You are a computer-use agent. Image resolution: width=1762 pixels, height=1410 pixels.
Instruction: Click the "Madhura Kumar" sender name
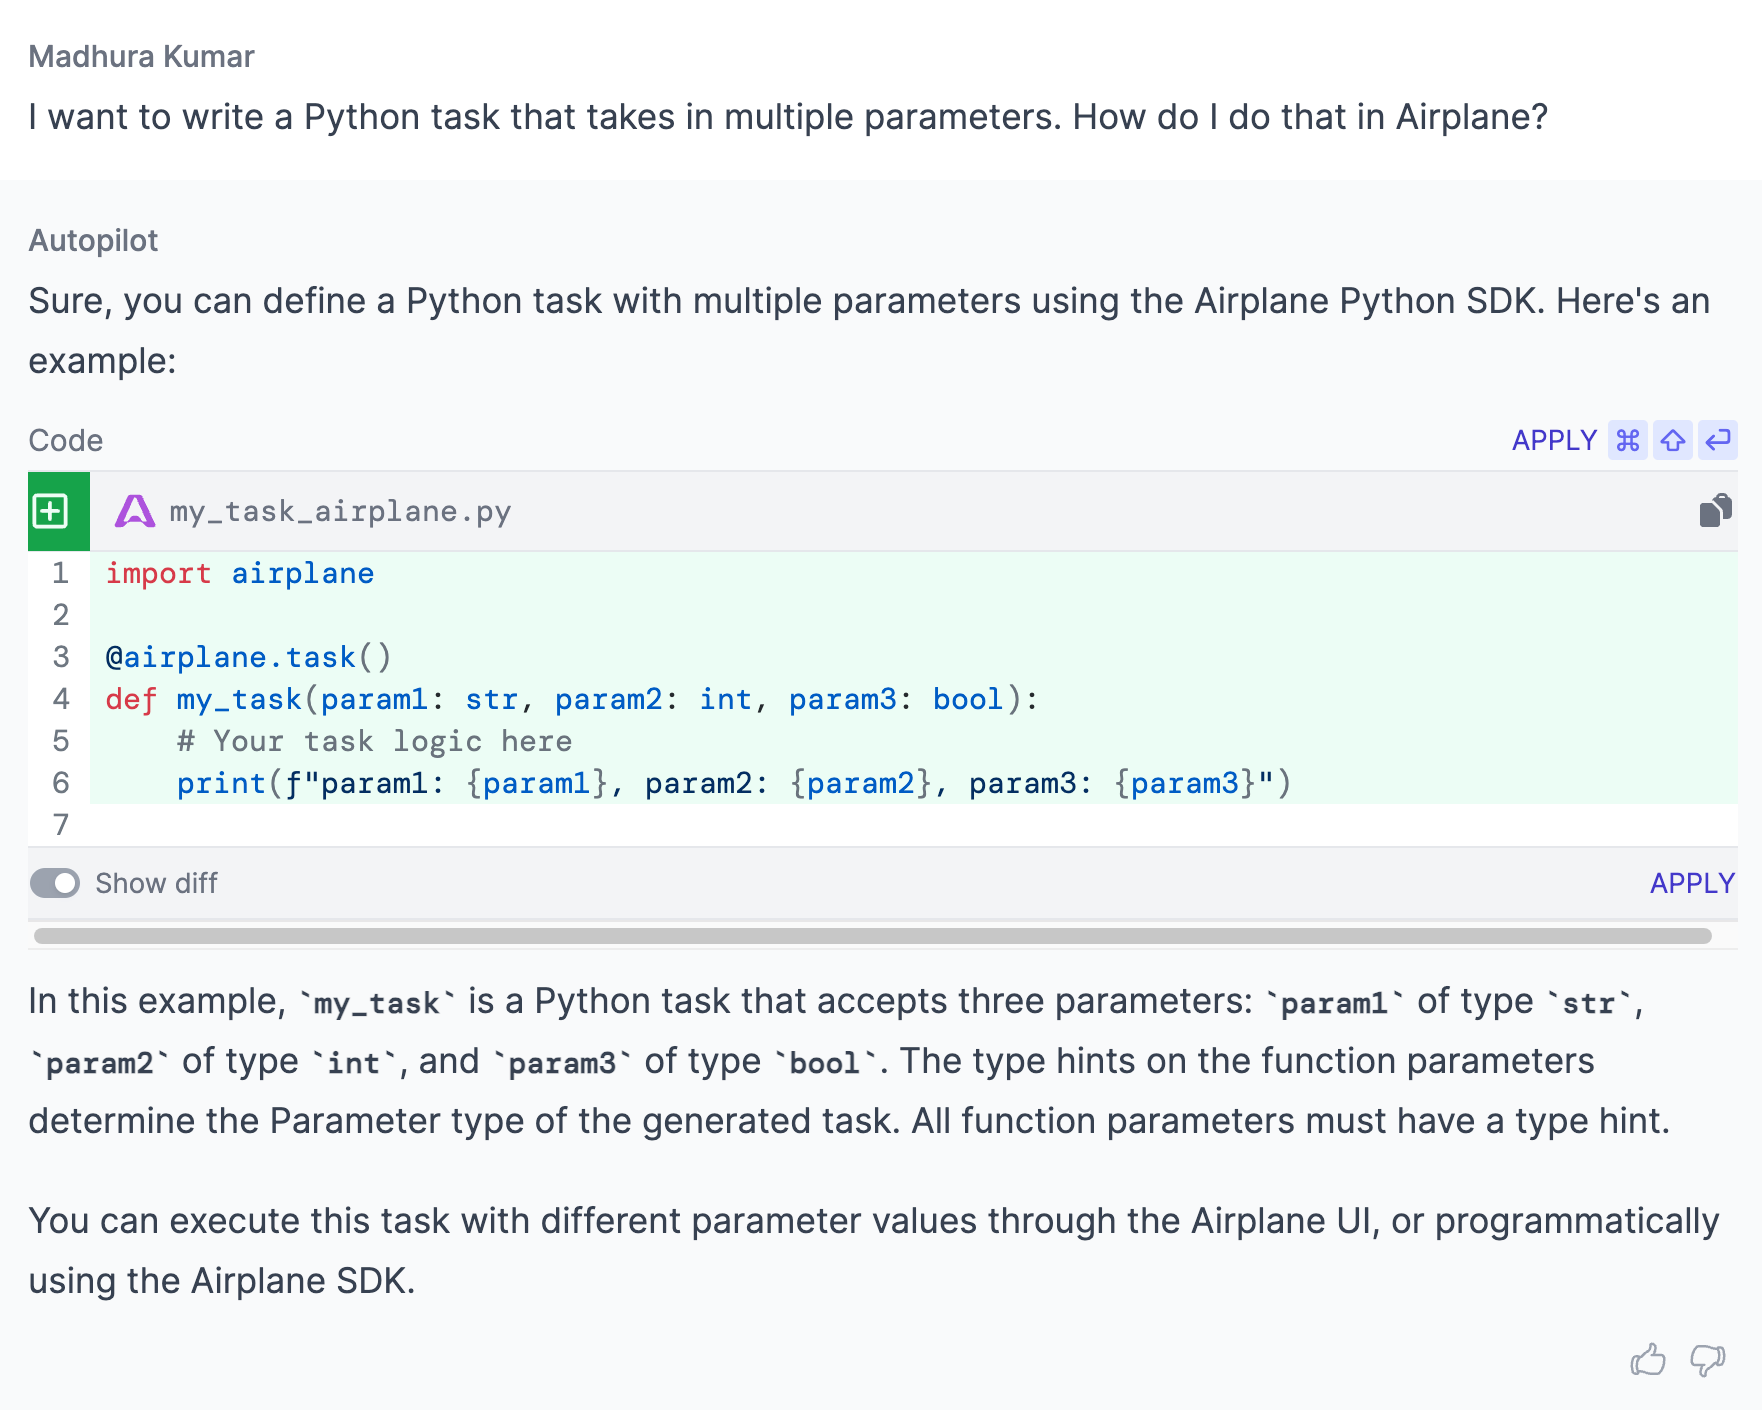point(141,56)
